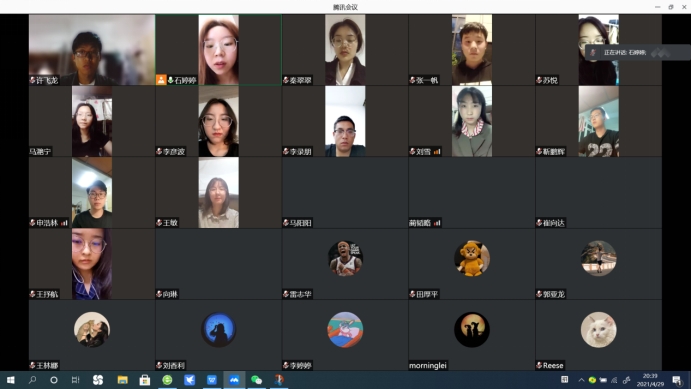The image size is (692, 389).
Task: Select 秦翠翠's video tile
Action: click(345, 49)
